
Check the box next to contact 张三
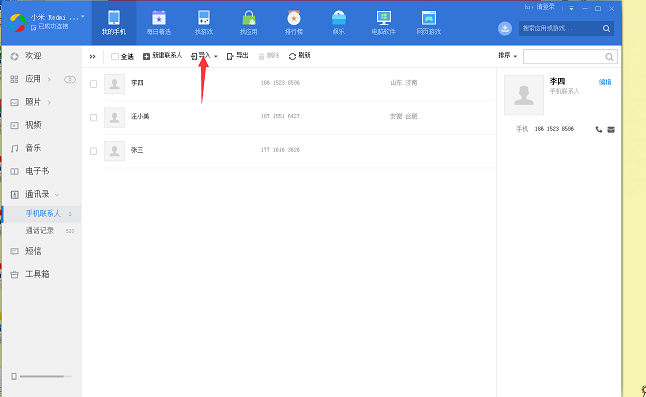coord(94,151)
